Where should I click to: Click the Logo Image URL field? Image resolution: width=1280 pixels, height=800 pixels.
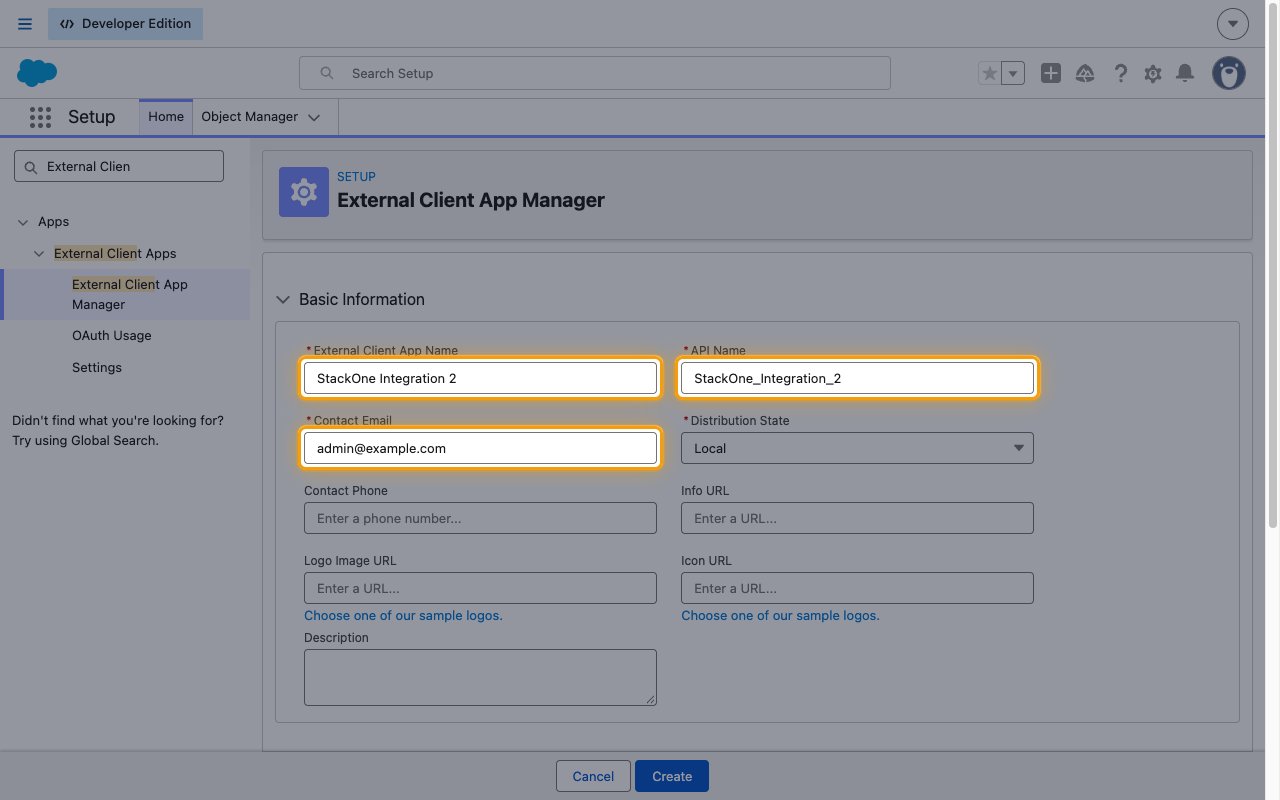pos(481,588)
